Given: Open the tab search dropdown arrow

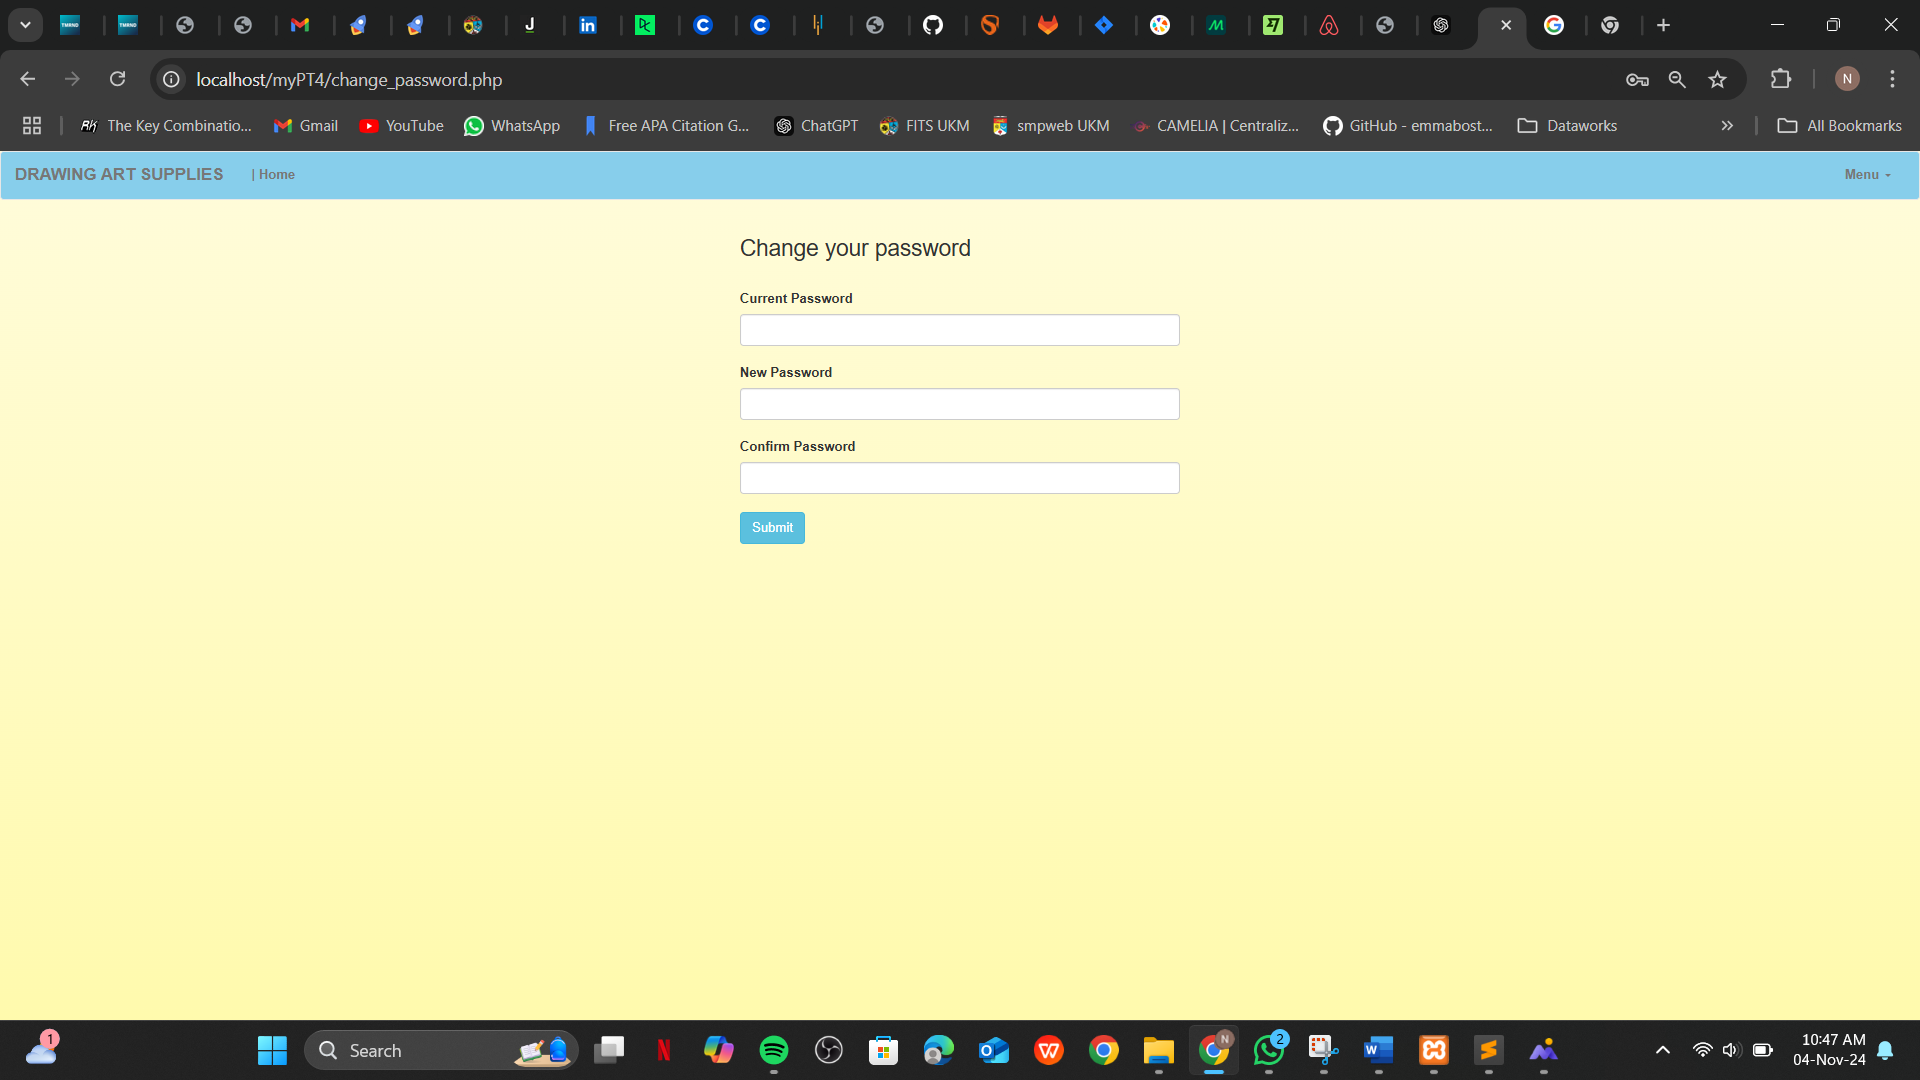Looking at the screenshot, I should 25,25.
